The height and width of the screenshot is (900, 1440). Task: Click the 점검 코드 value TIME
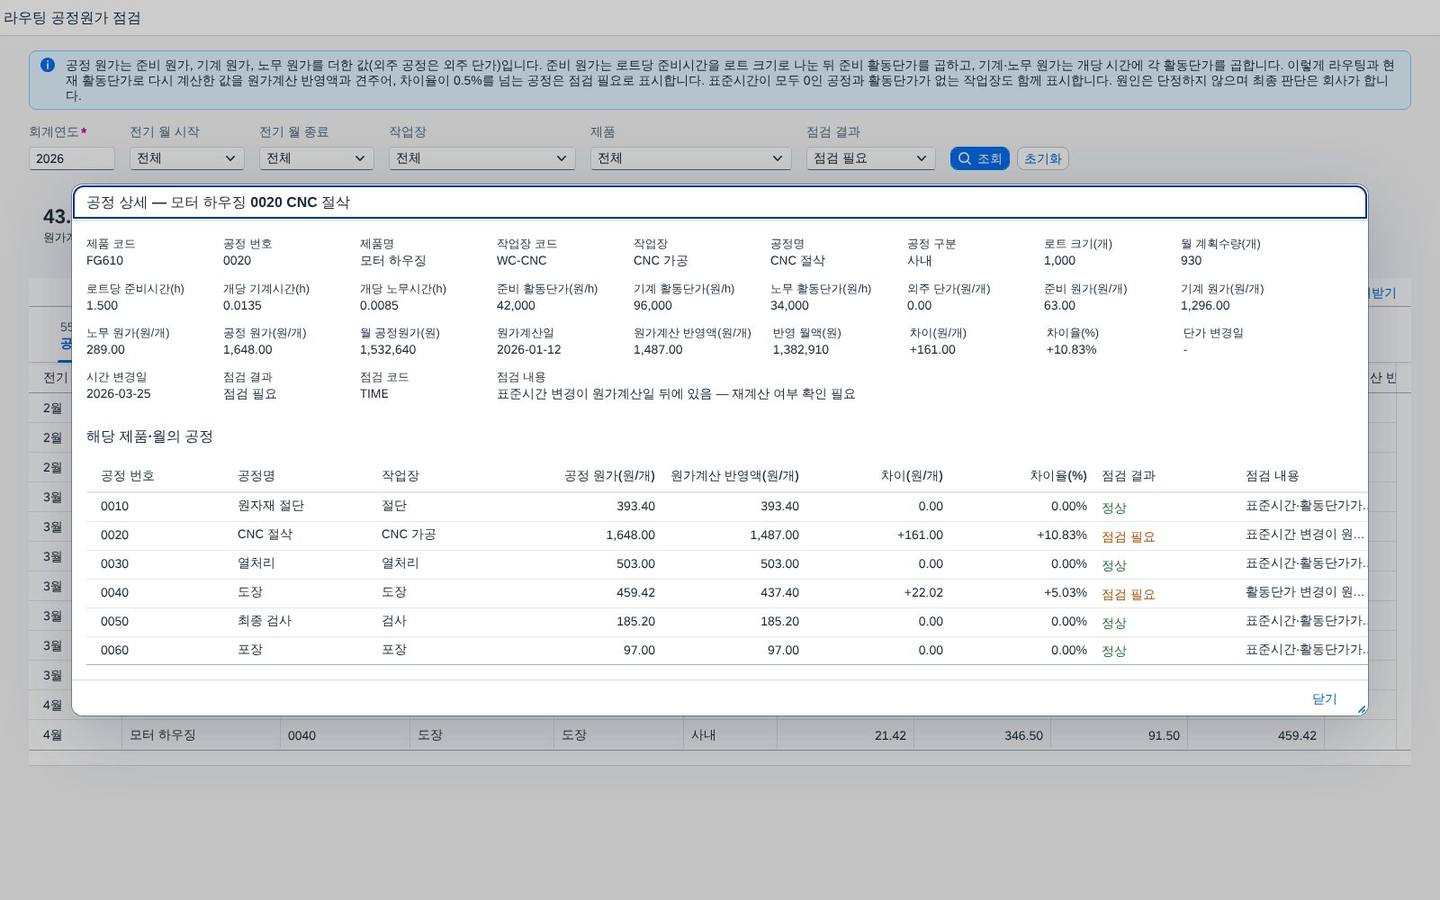[x=374, y=394]
